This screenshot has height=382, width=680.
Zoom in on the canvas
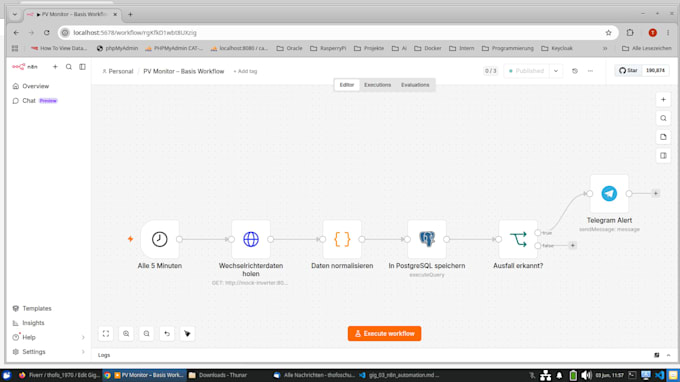[x=126, y=333]
